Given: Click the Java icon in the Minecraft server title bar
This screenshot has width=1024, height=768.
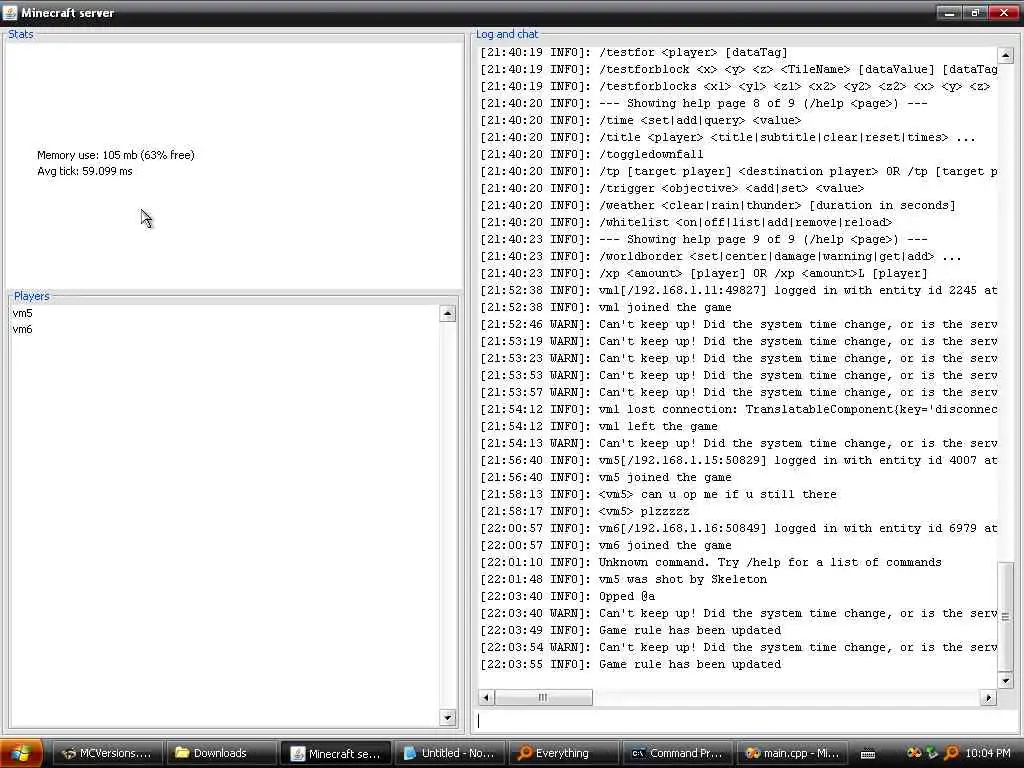Looking at the screenshot, I should tap(10, 12).
